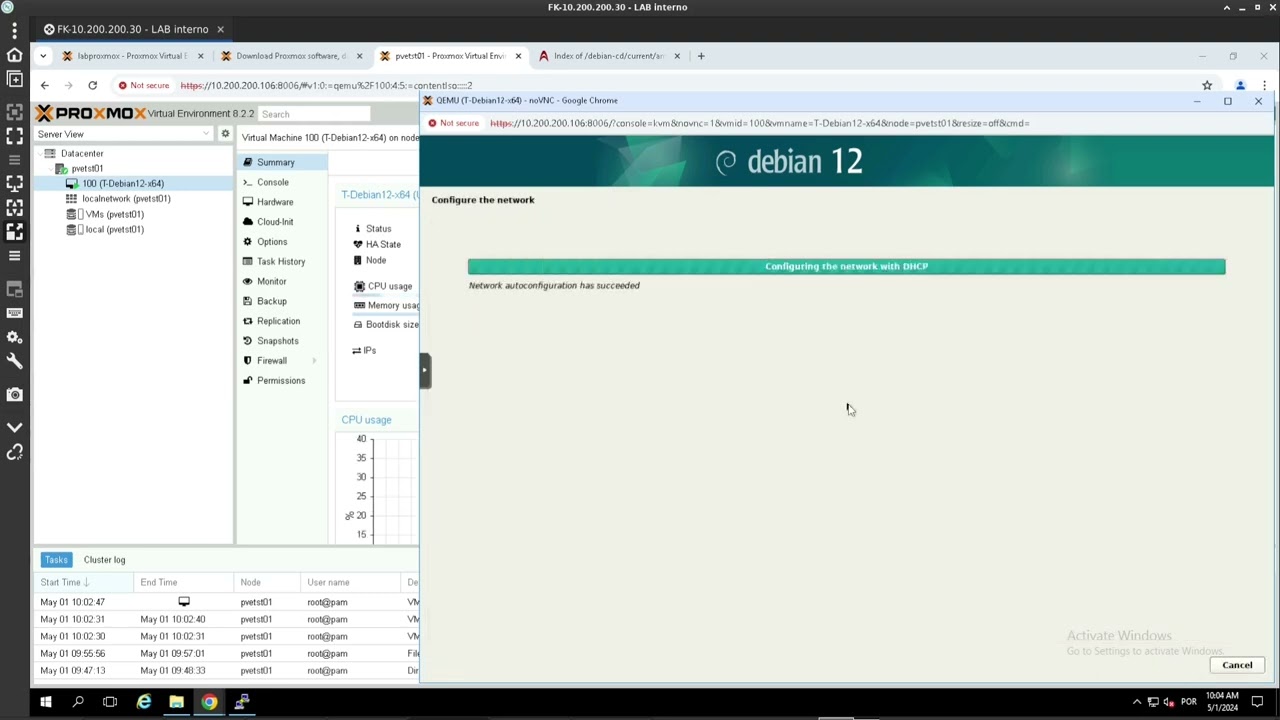Click the Proxmox search field
This screenshot has width=1280, height=720.
(x=314, y=114)
